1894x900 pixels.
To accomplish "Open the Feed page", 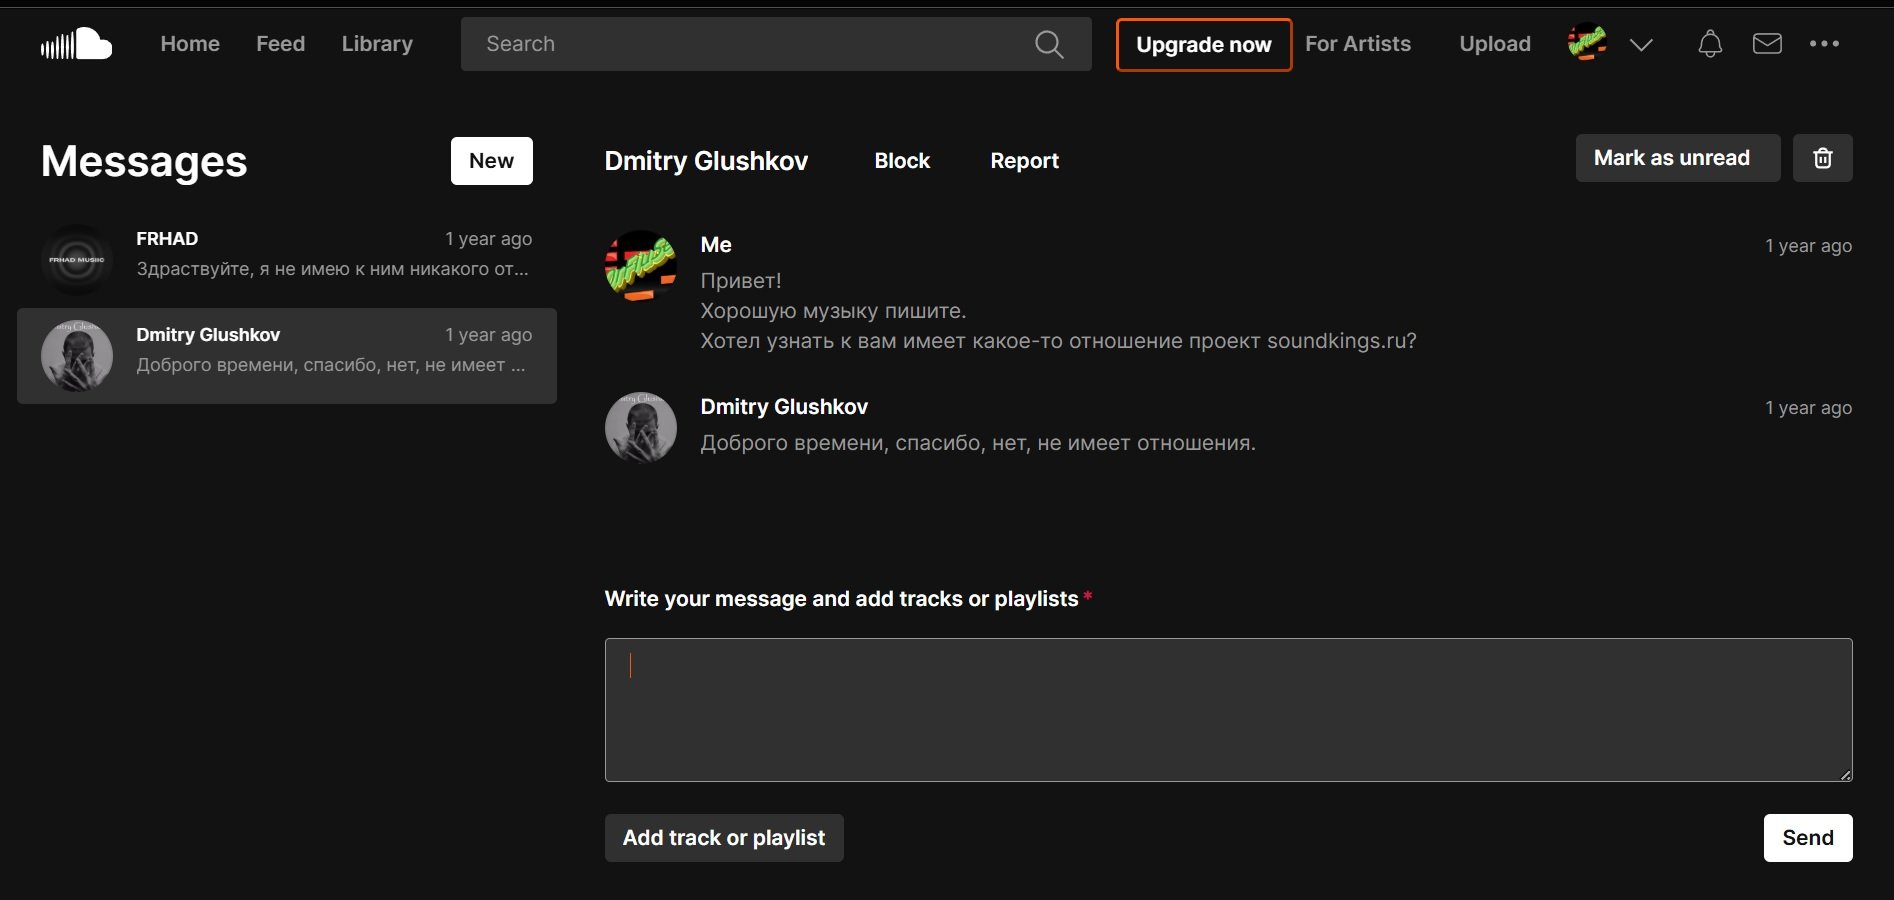I will 280,44.
